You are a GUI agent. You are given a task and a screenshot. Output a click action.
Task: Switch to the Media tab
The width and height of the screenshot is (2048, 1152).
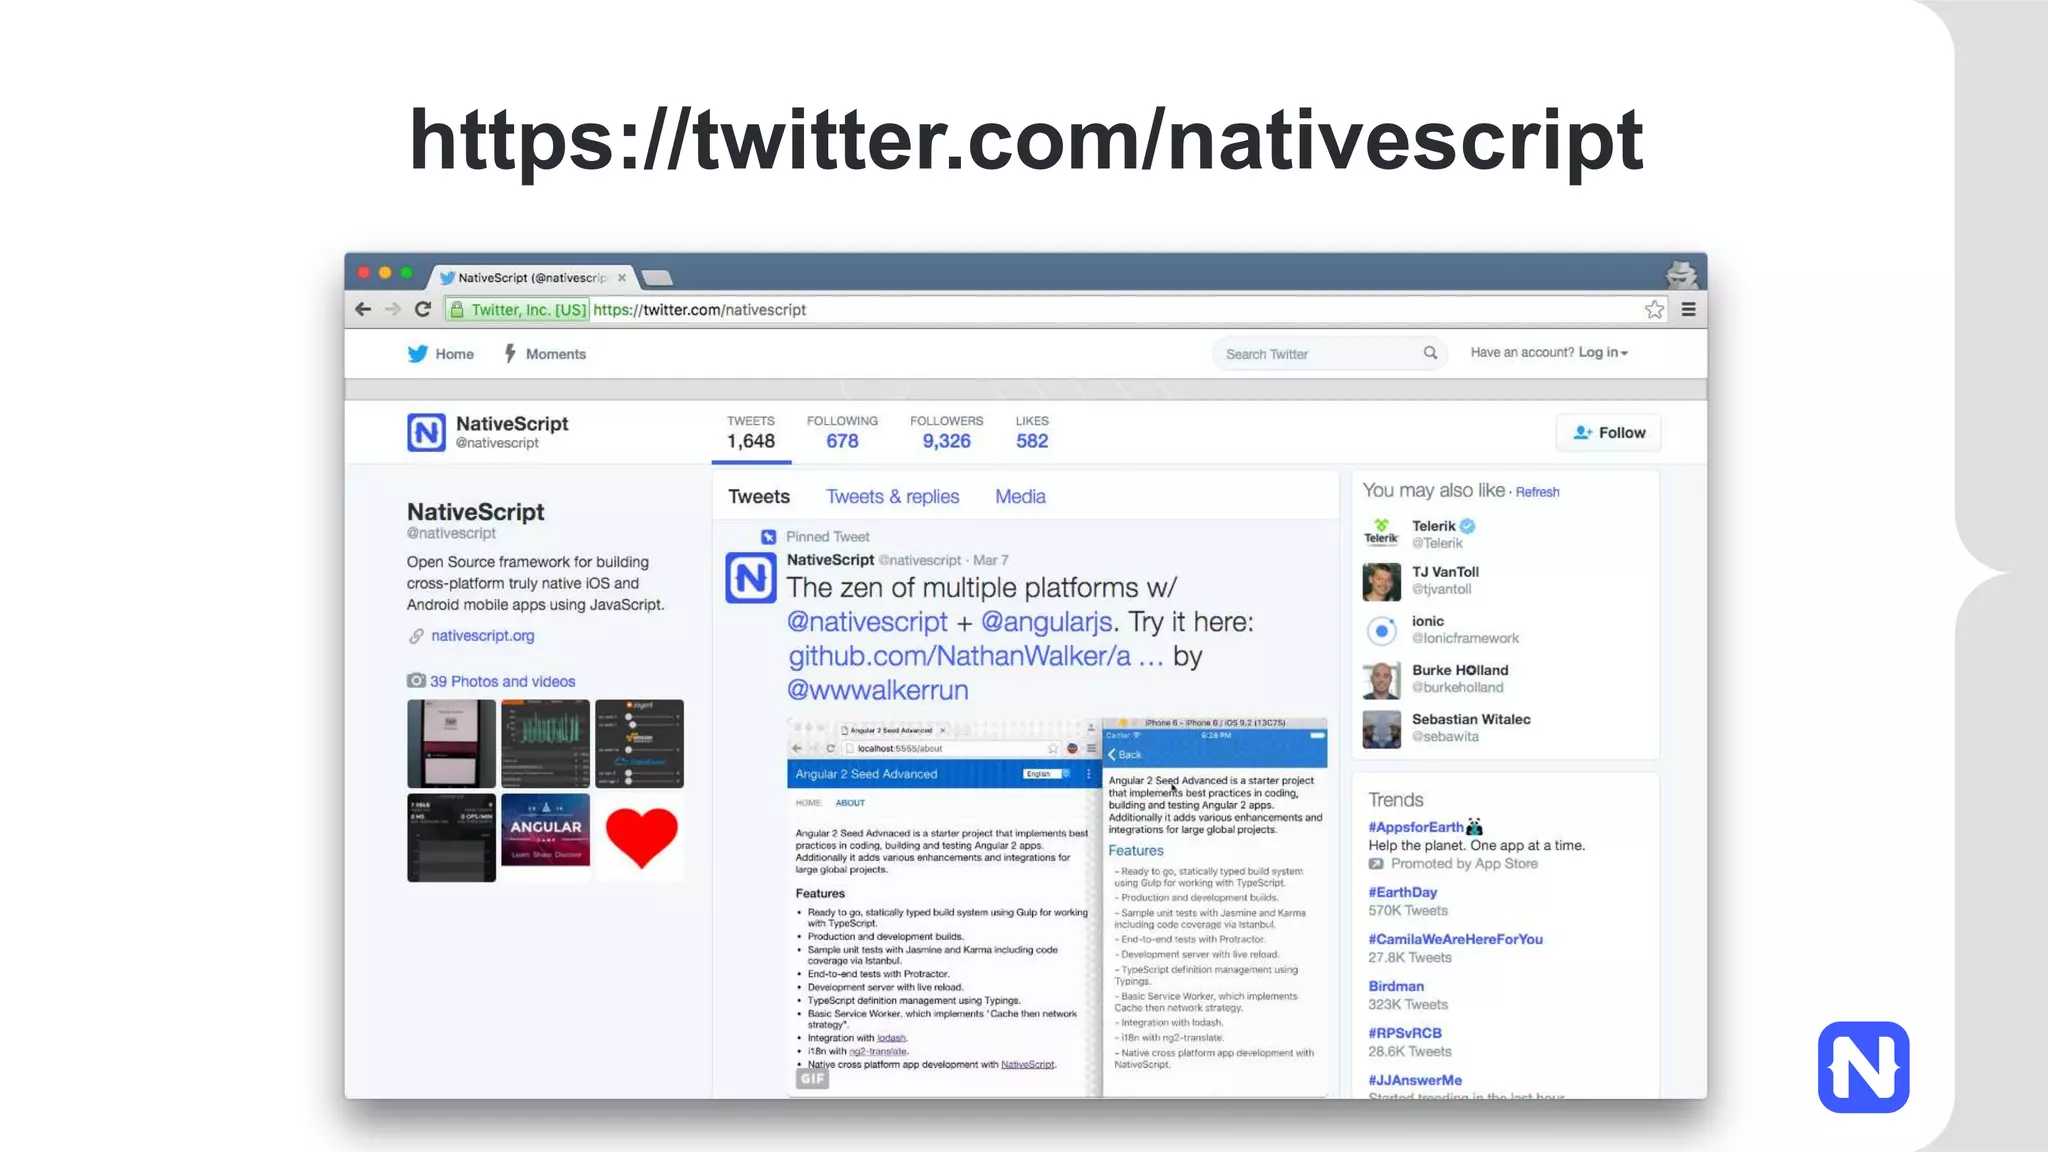pos(1020,497)
